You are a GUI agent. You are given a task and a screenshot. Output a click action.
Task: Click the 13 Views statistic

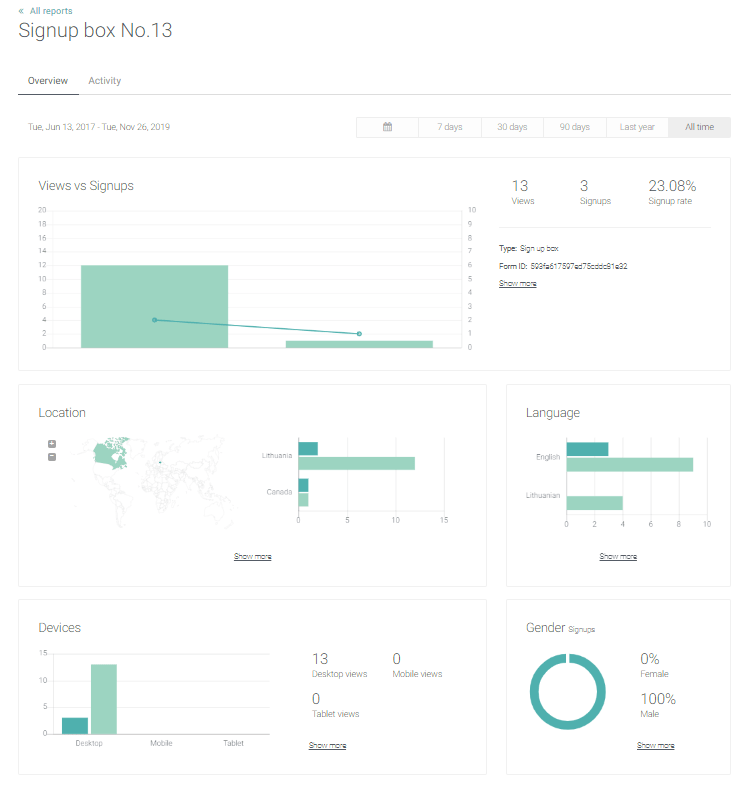pyautogui.click(x=522, y=192)
